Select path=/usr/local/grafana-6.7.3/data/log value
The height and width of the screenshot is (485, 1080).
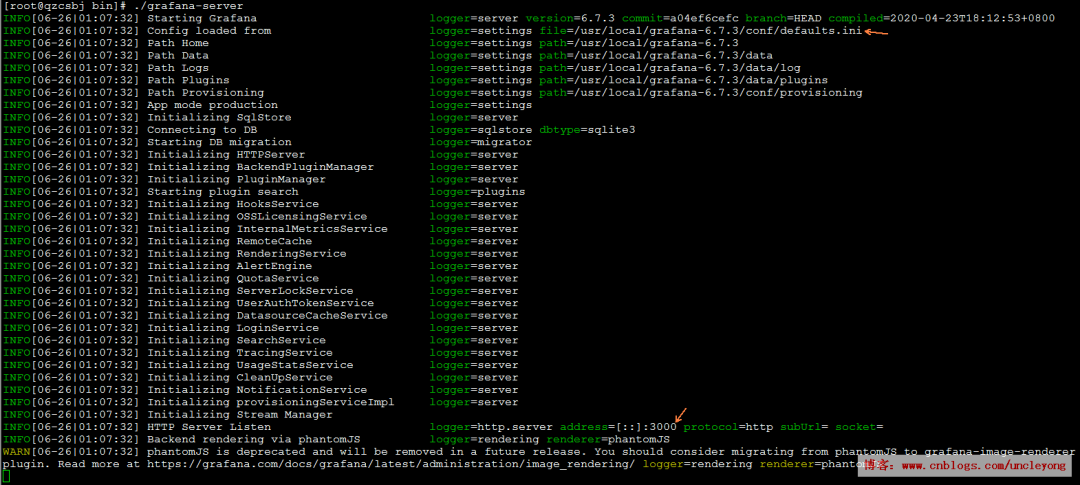(670, 68)
